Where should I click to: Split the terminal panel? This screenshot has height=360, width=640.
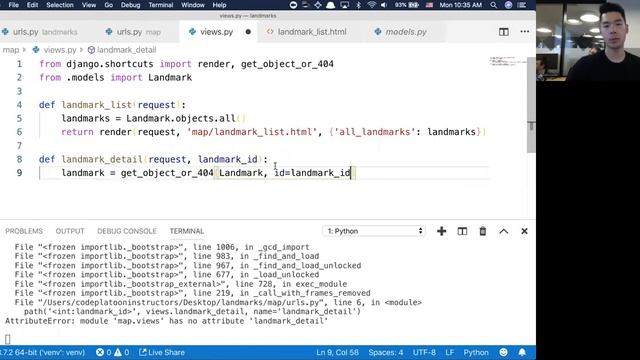[x=462, y=231]
